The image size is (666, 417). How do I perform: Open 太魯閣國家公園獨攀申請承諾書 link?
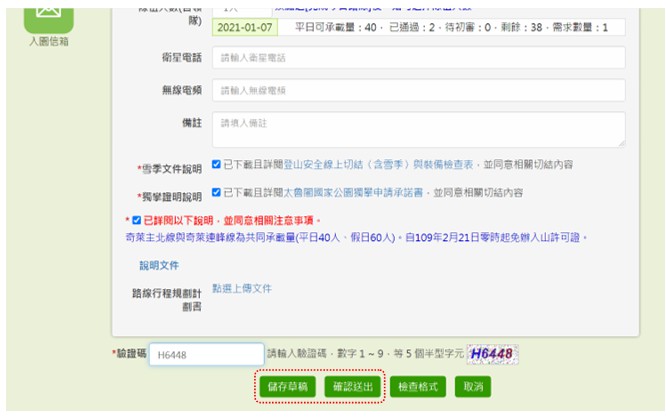coord(353,192)
